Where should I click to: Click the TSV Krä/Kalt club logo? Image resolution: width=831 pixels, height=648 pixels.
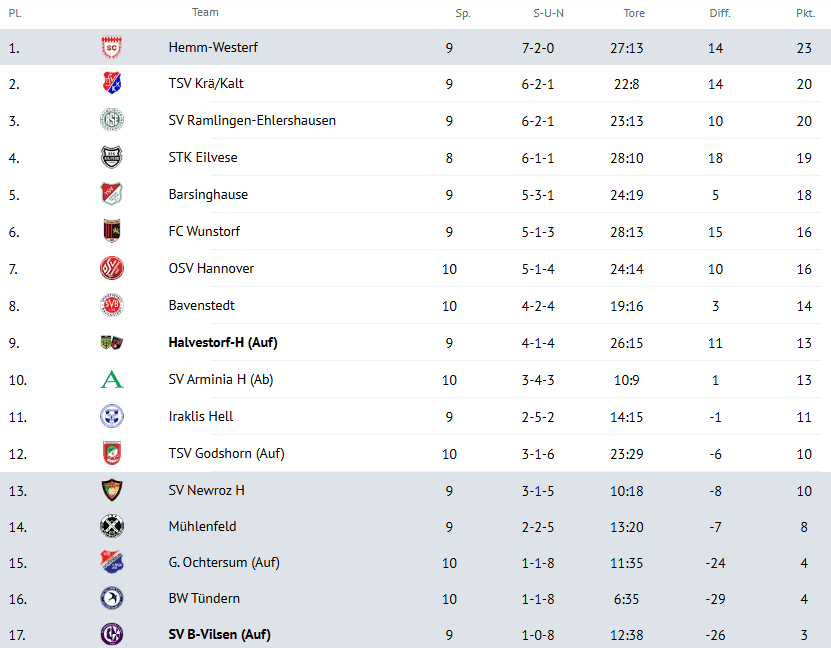coord(111,84)
